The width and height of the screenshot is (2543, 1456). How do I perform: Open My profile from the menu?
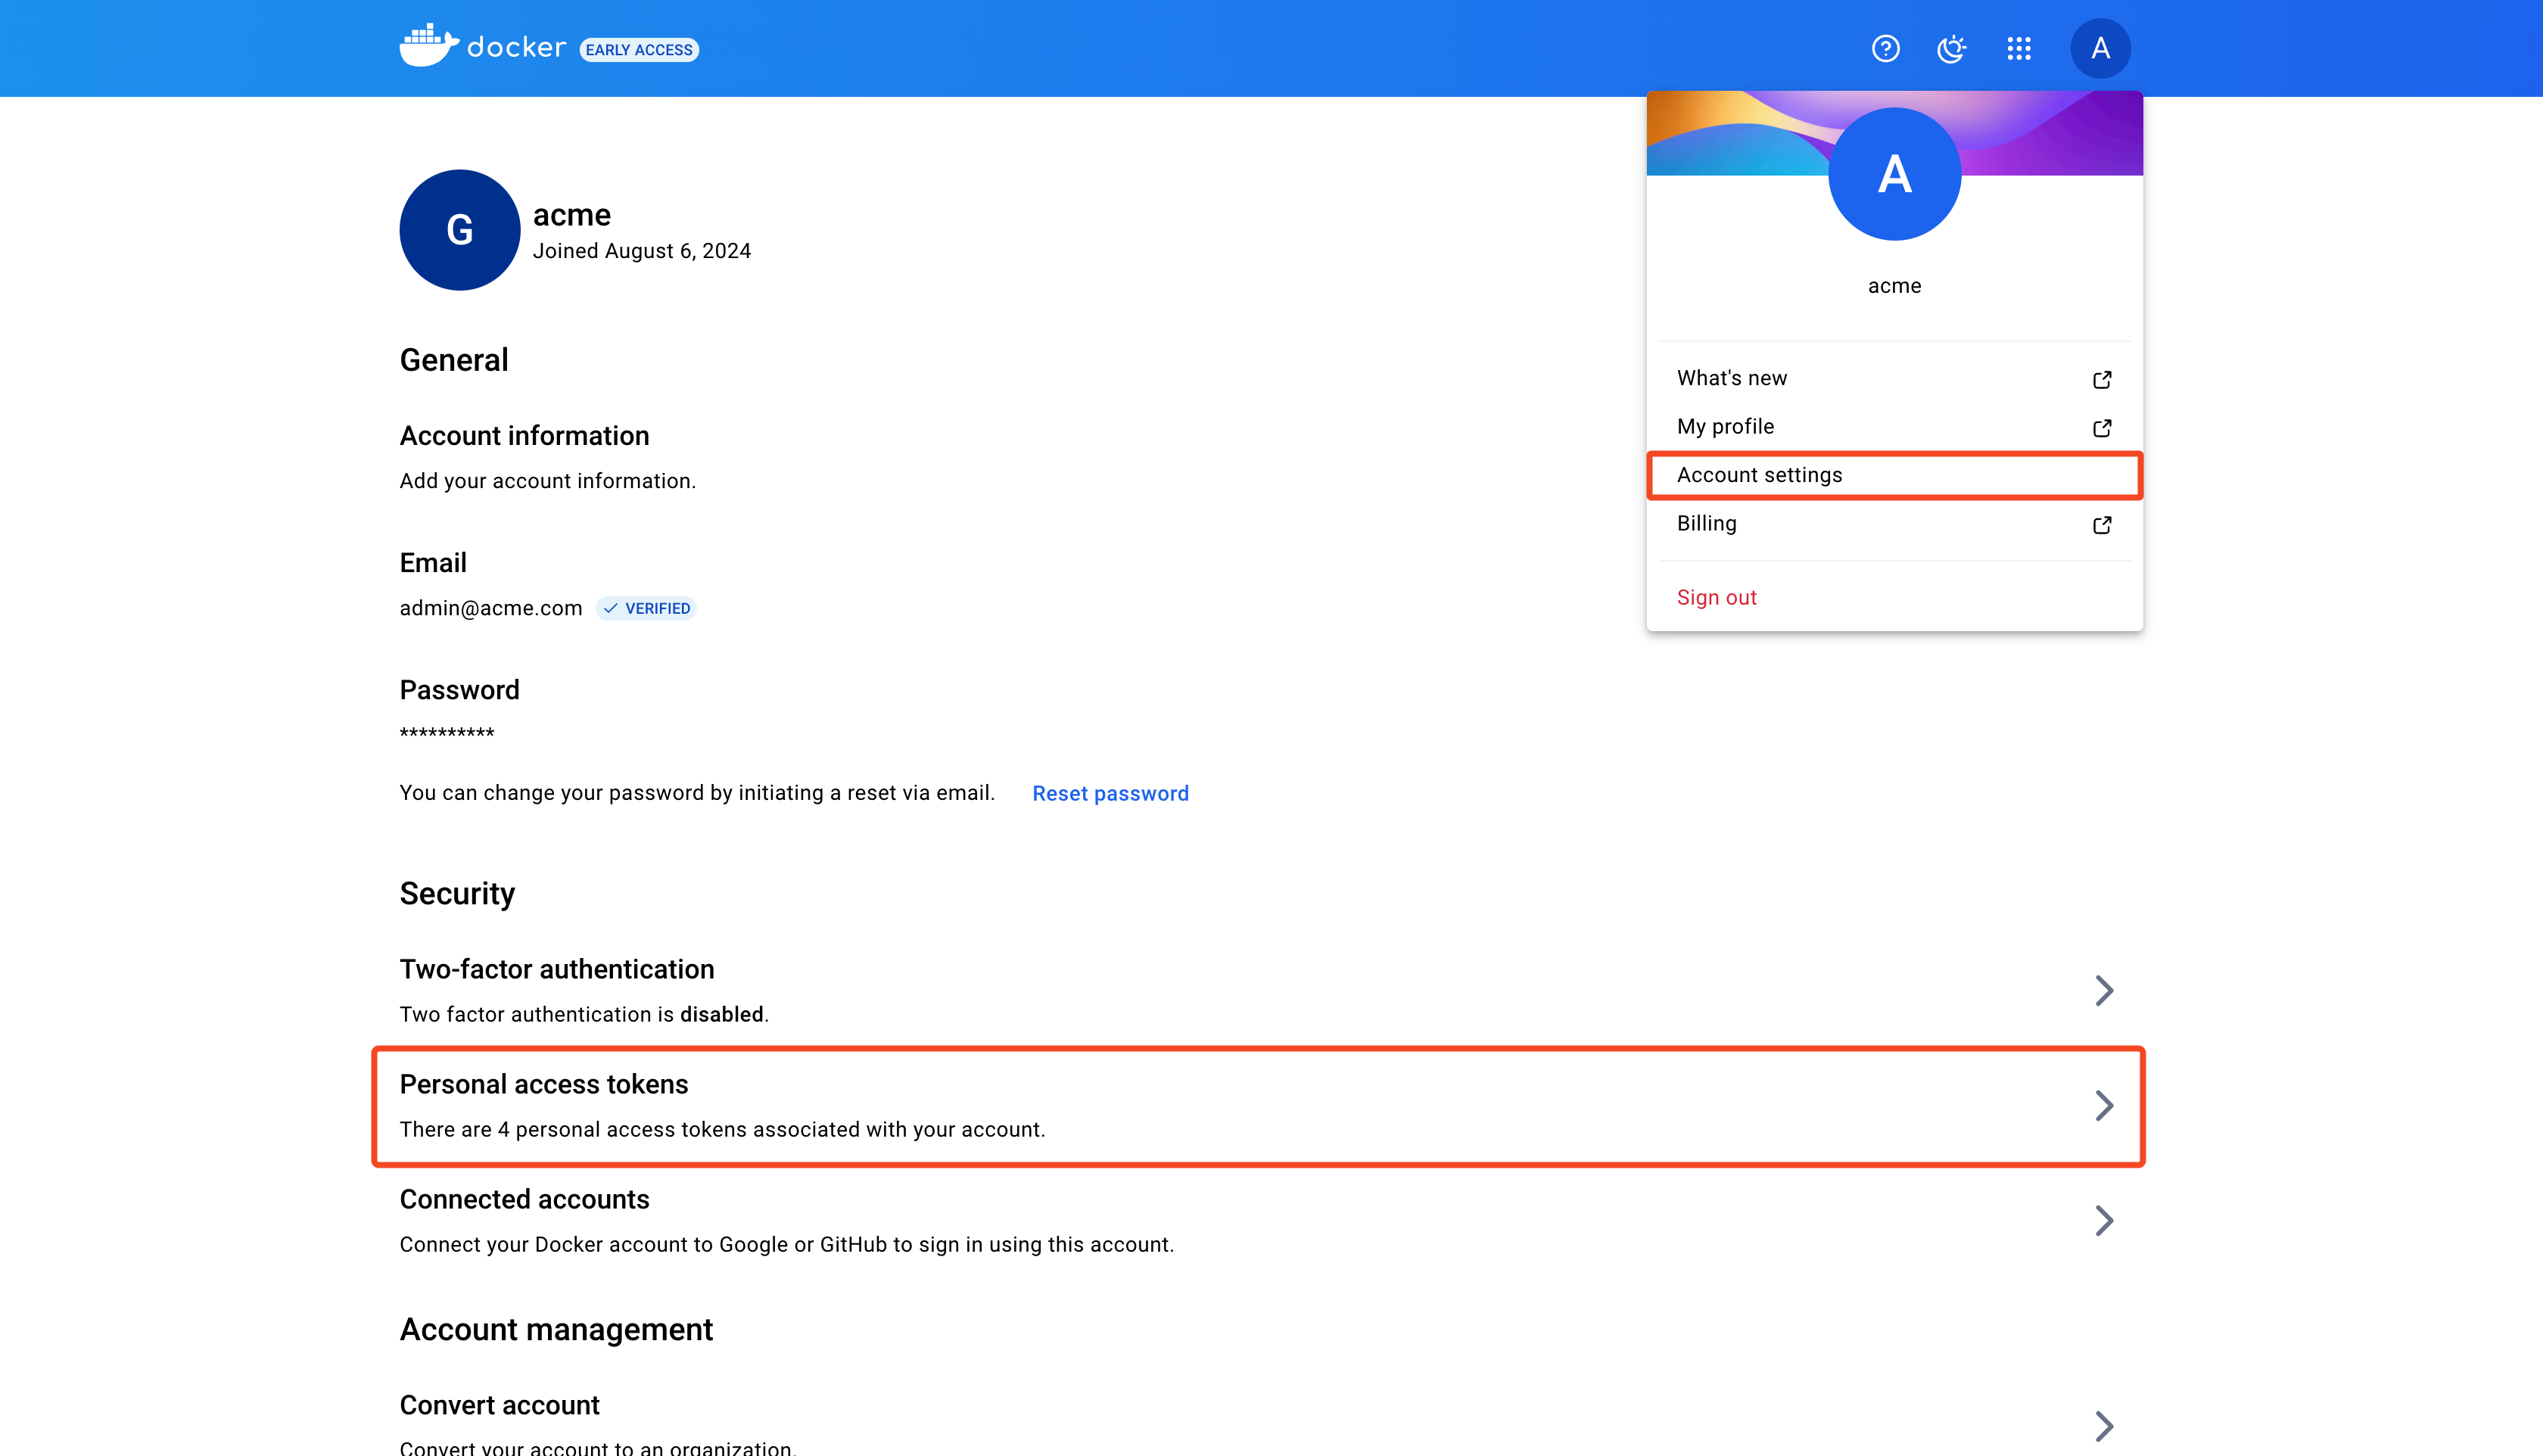1894,426
